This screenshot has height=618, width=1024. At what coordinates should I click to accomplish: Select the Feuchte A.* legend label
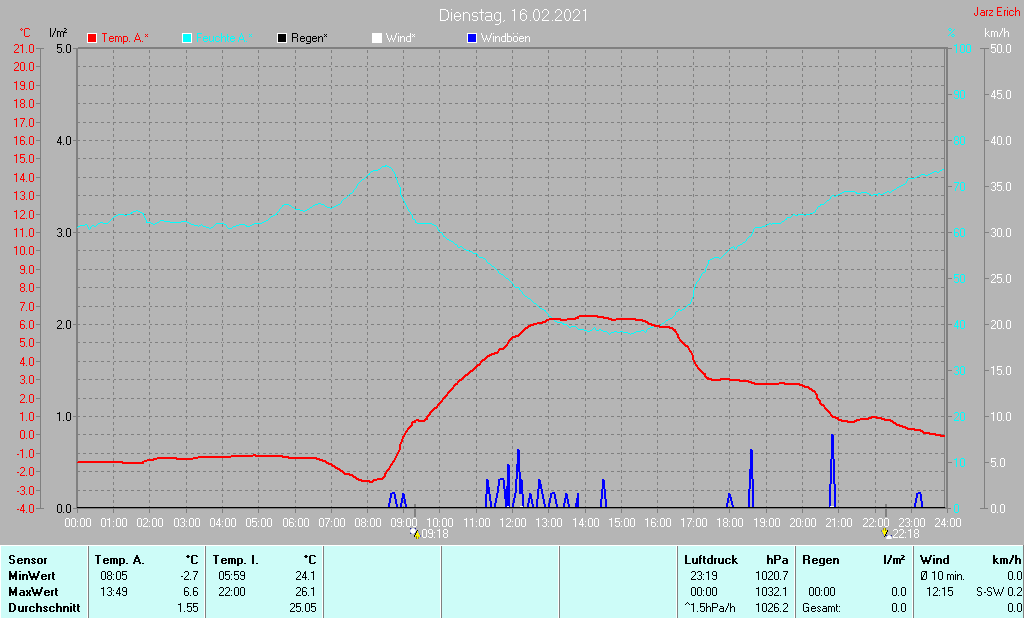223,39
